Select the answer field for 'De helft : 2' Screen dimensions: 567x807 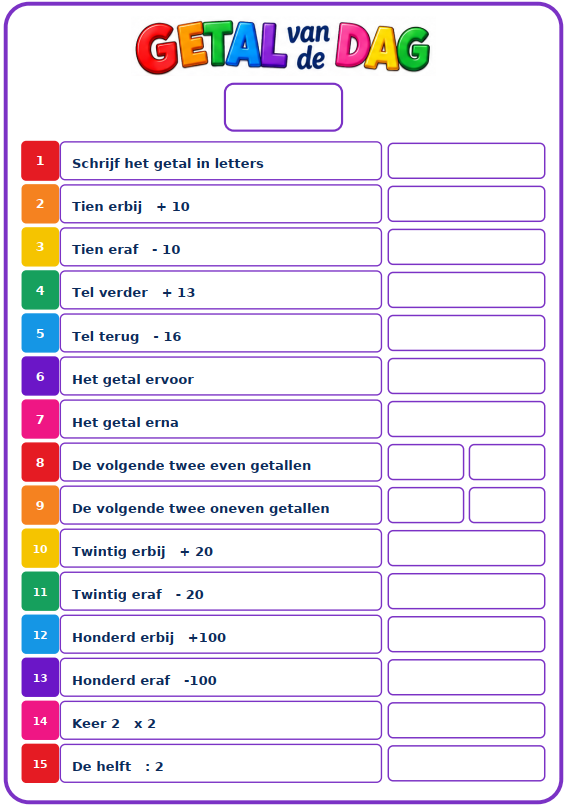tap(466, 763)
